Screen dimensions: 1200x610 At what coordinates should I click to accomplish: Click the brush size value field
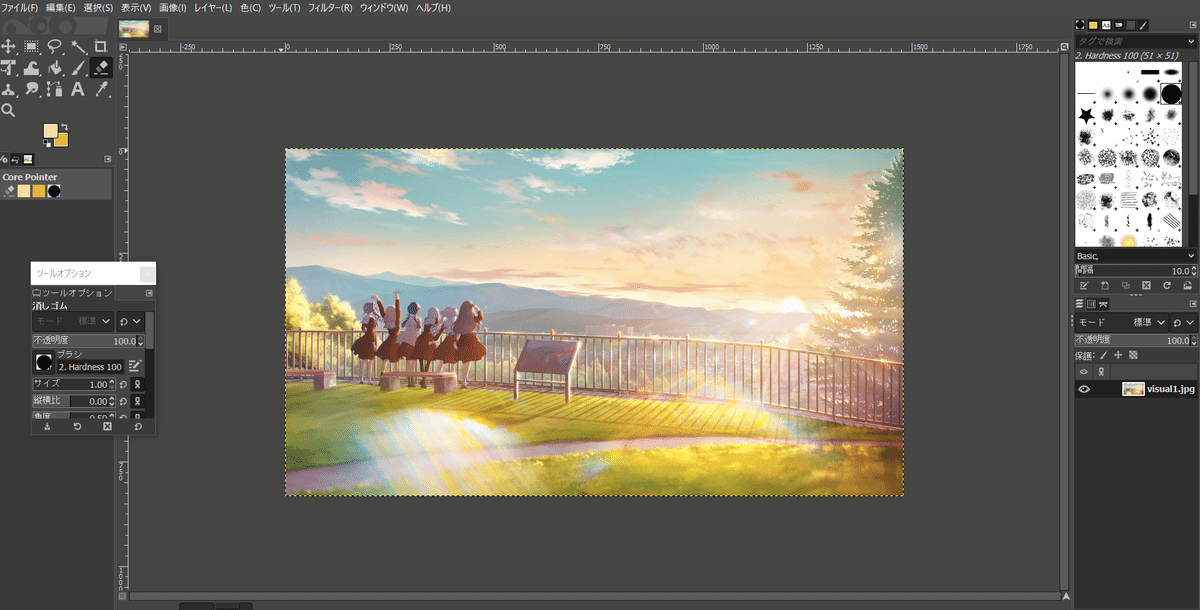click(74, 384)
